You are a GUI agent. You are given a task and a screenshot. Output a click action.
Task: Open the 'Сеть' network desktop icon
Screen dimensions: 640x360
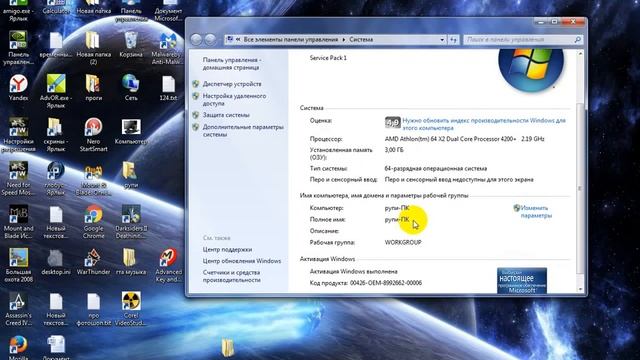[x=131, y=87]
